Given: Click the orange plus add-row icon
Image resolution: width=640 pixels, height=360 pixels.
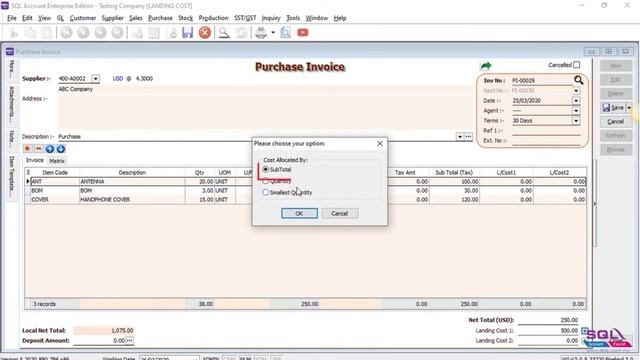Looking at the screenshot, I should 27,149.
